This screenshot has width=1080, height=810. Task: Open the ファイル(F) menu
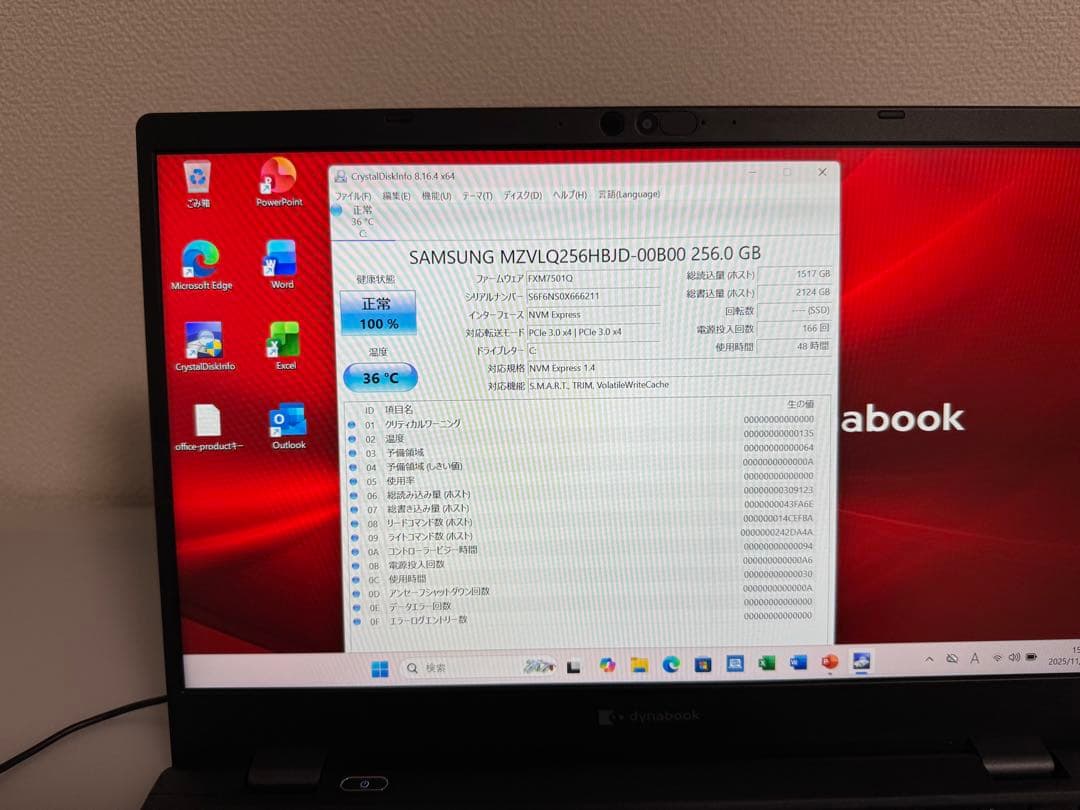(x=353, y=196)
